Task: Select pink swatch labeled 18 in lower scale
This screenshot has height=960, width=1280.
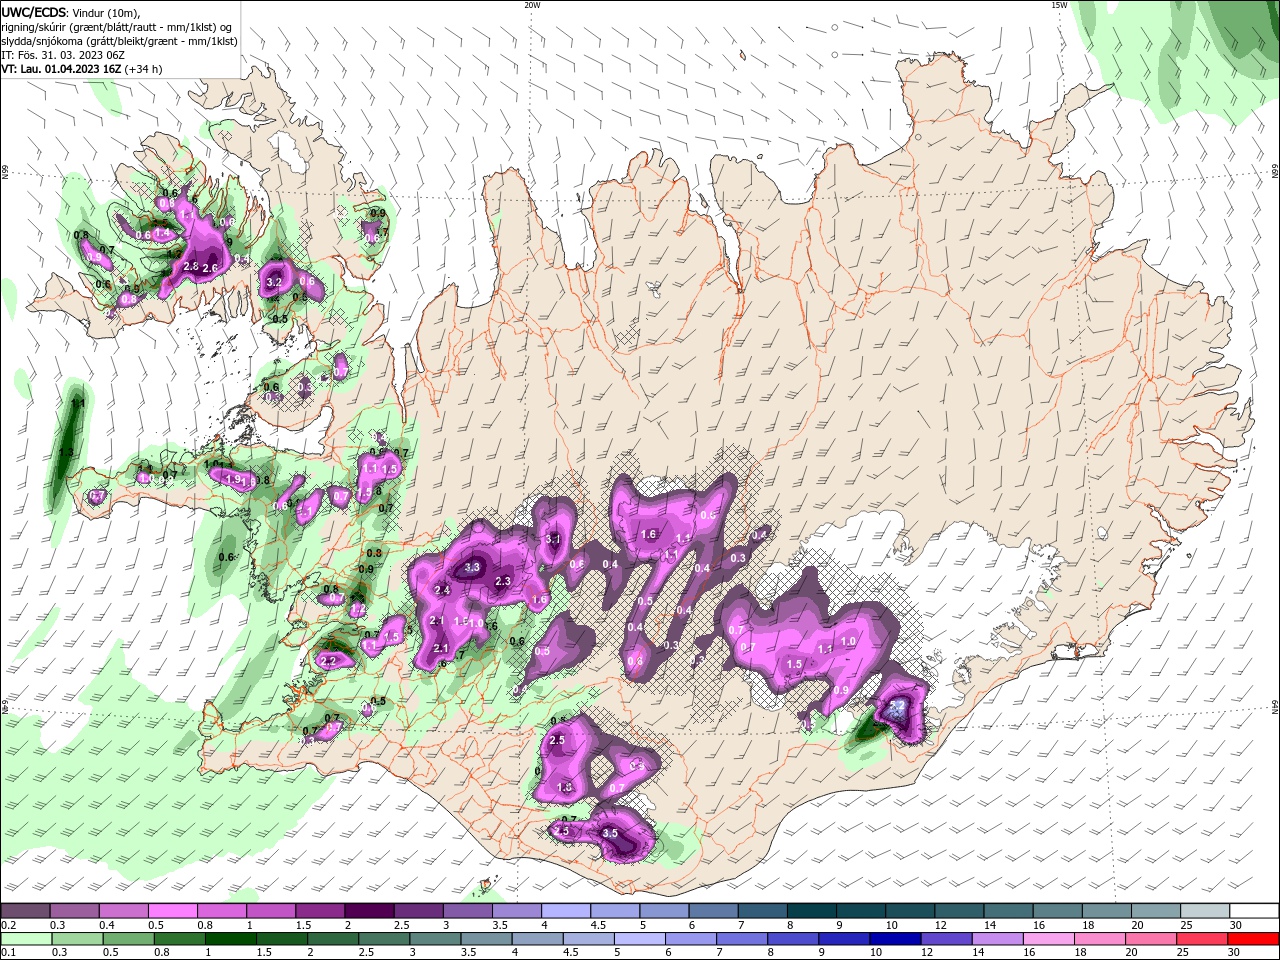Action: point(1102,938)
